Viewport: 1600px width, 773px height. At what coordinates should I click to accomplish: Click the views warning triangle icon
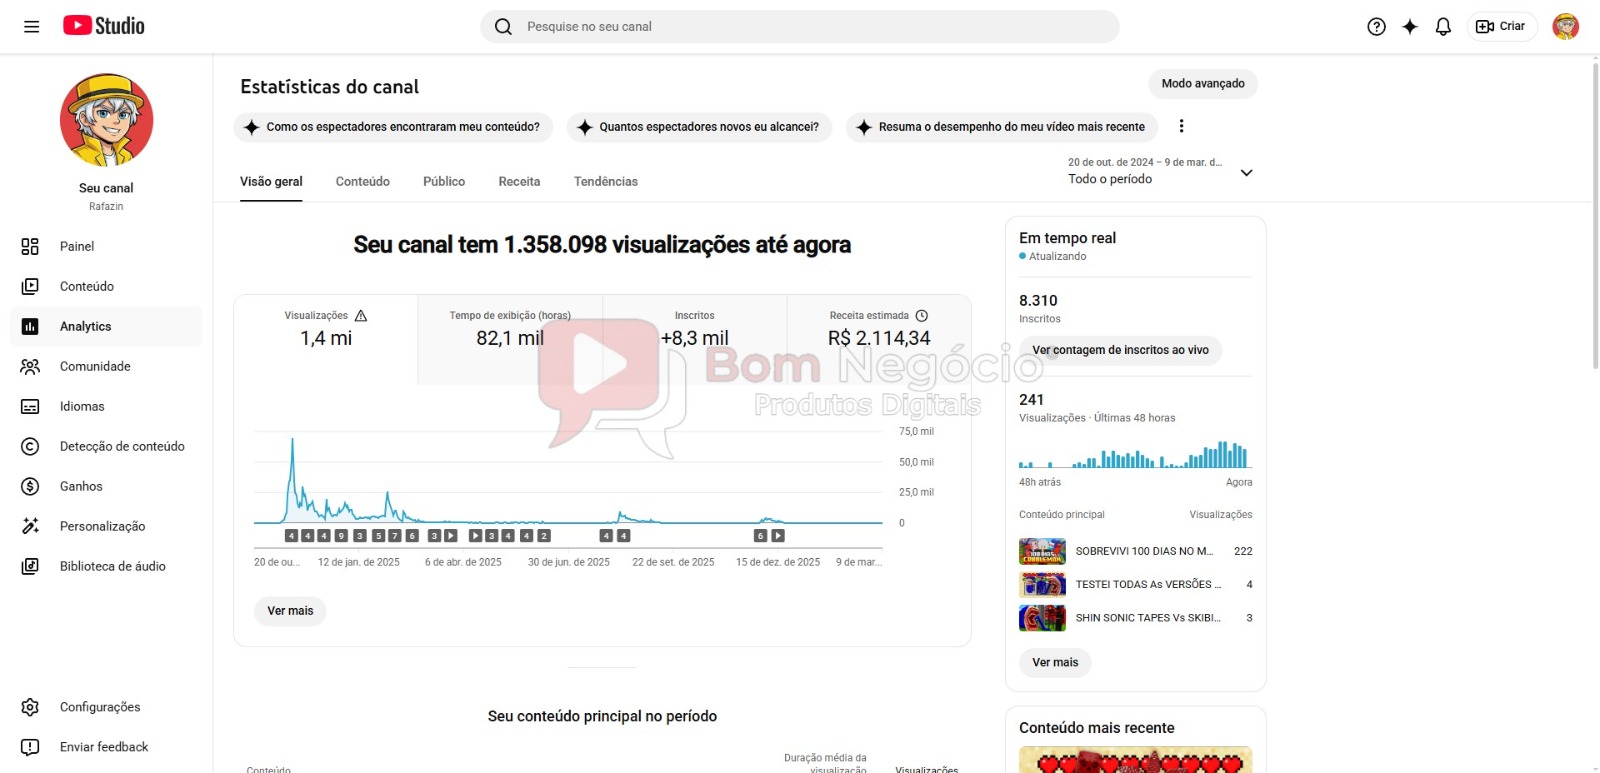point(361,316)
